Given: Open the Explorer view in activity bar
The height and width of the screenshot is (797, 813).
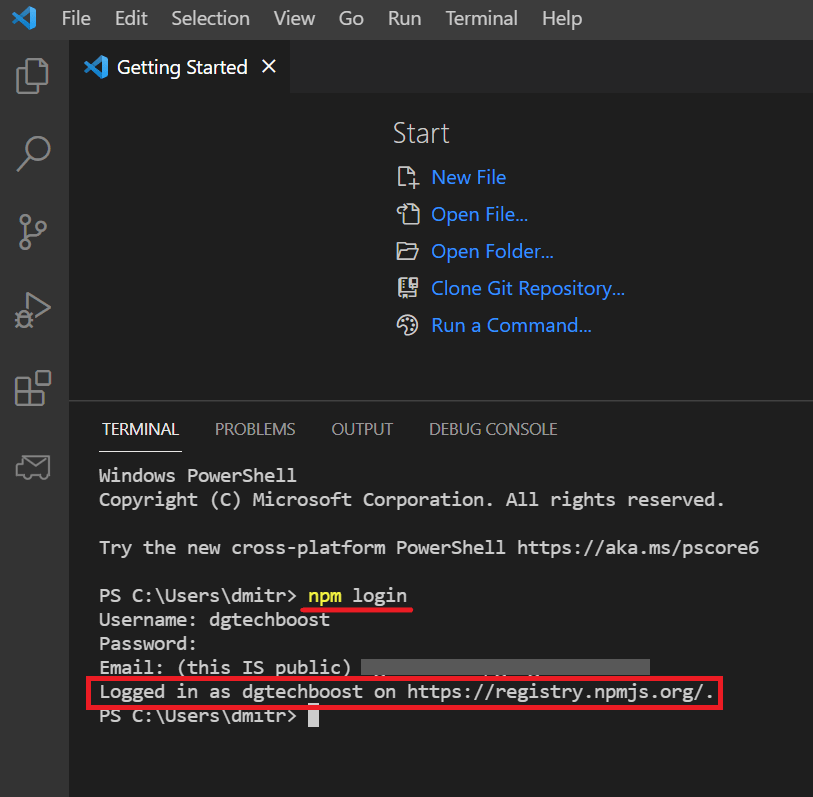Looking at the screenshot, I should click(x=33, y=76).
